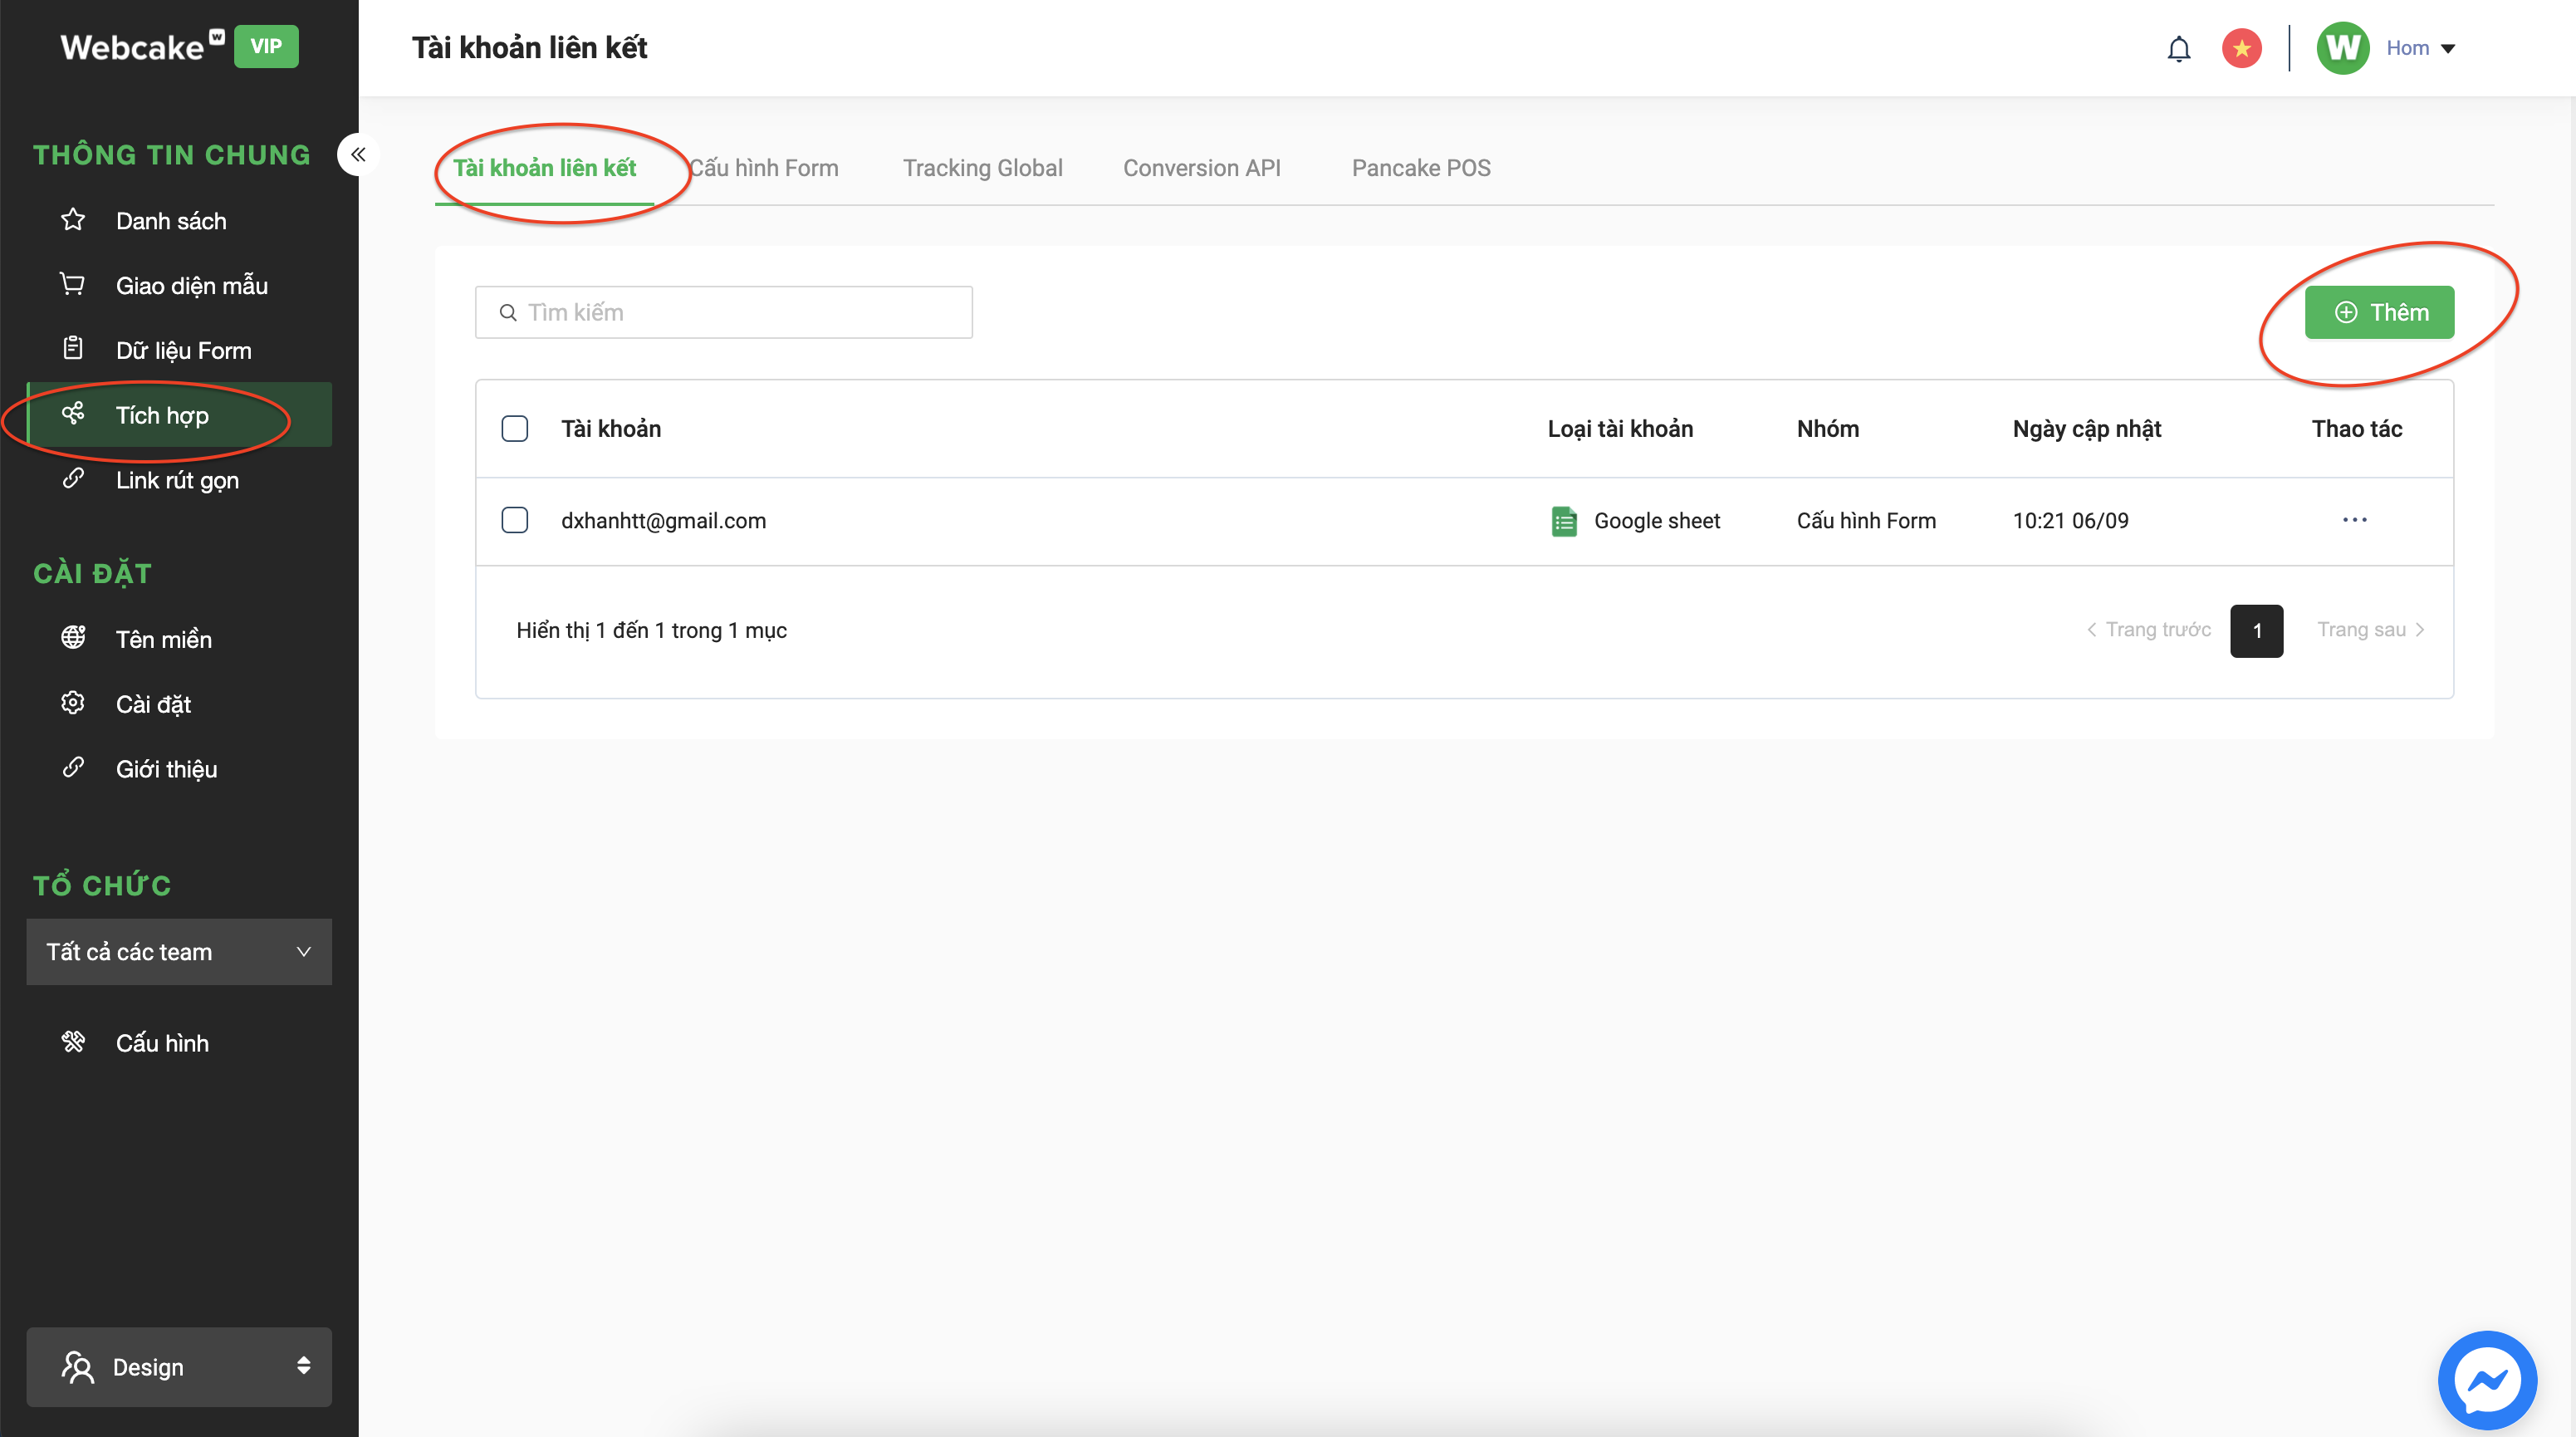Open three-dots actions menu for dxhanhtt account
The image size is (2576, 1437).
[x=2354, y=520]
